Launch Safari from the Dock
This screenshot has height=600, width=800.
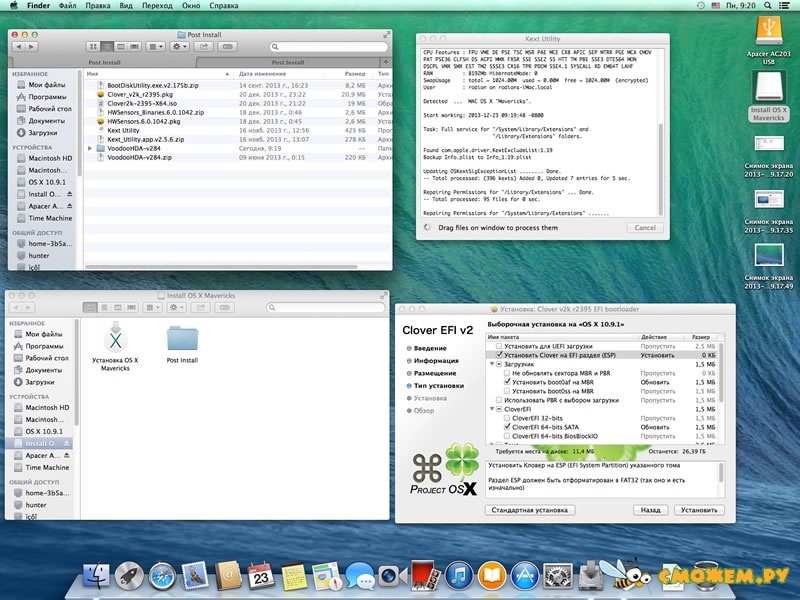162,577
